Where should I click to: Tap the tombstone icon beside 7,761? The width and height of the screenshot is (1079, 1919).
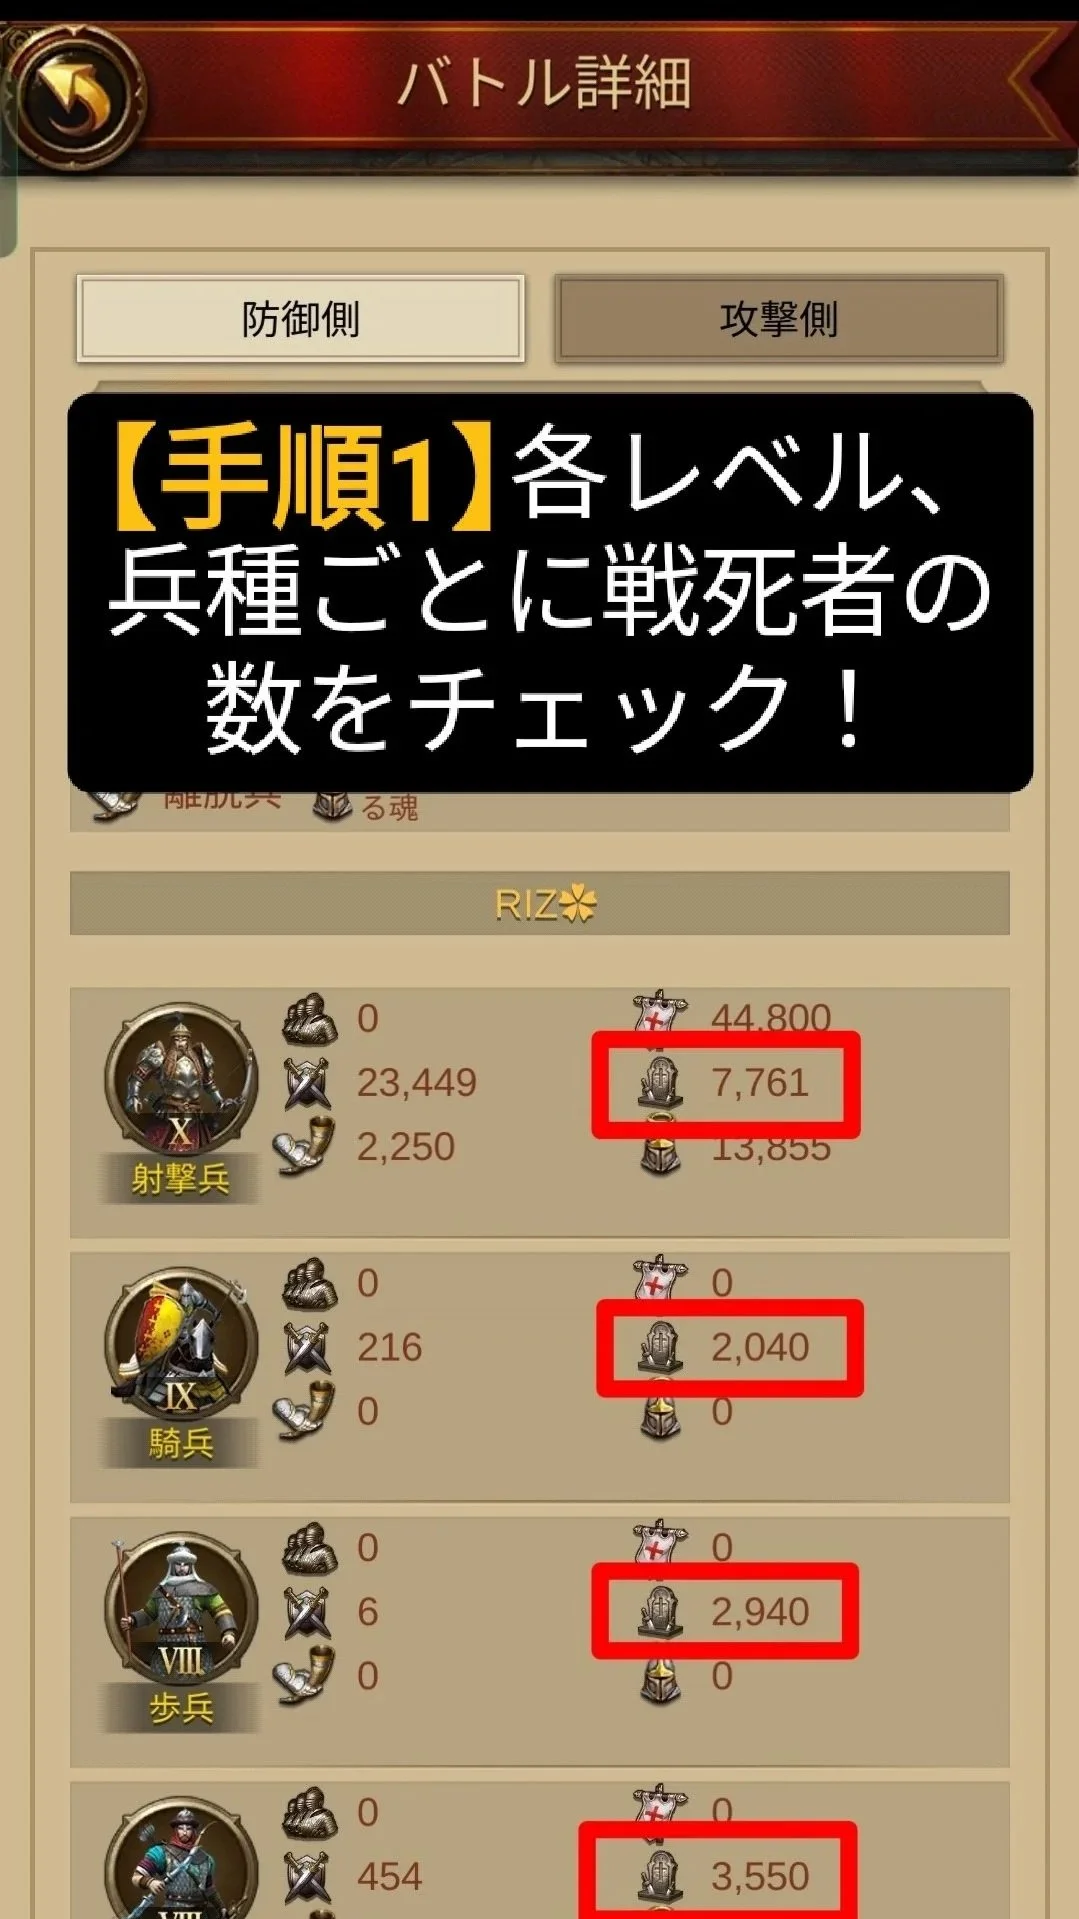pos(661,1083)
